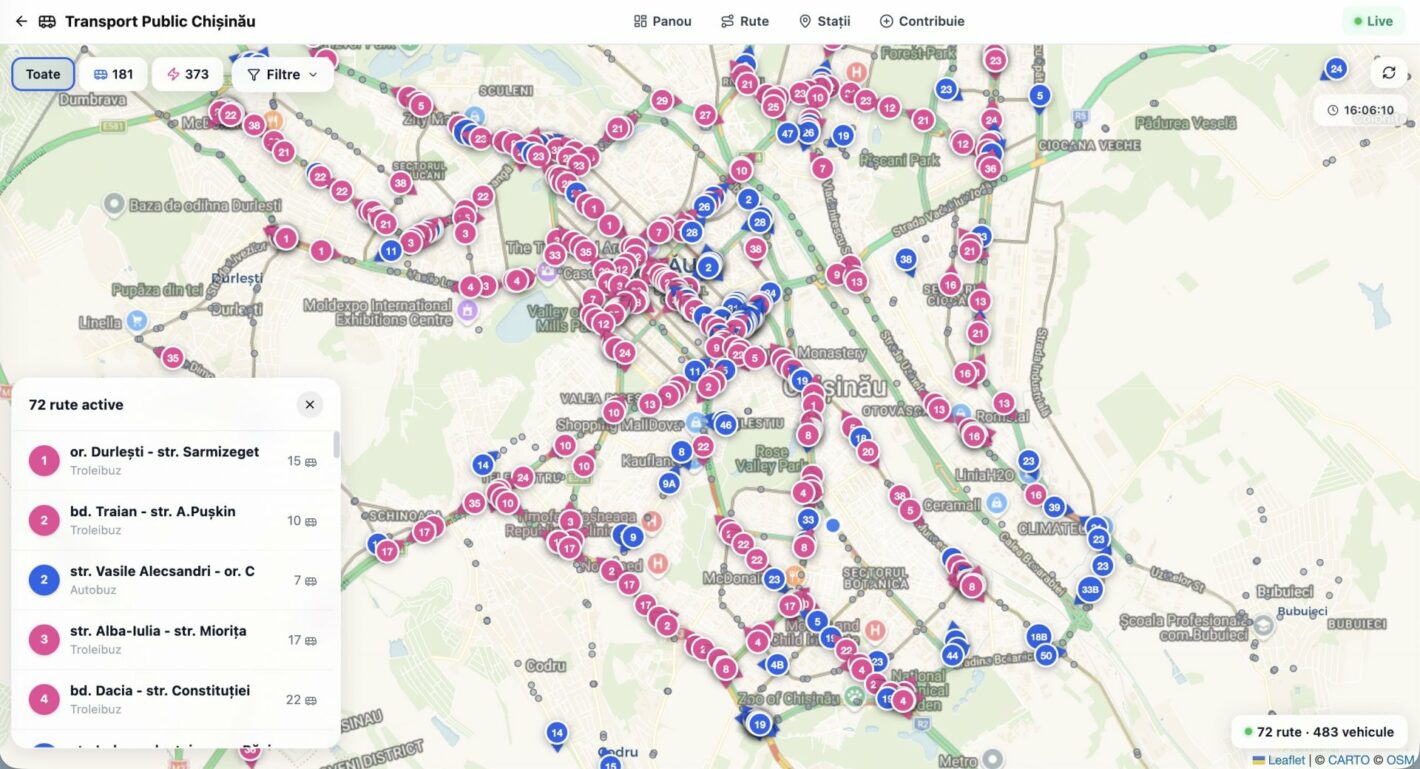Click blue bus marker 47 near Rîșcani
The height and width of the screenshot is (769, 1420).
coord(788,133)
